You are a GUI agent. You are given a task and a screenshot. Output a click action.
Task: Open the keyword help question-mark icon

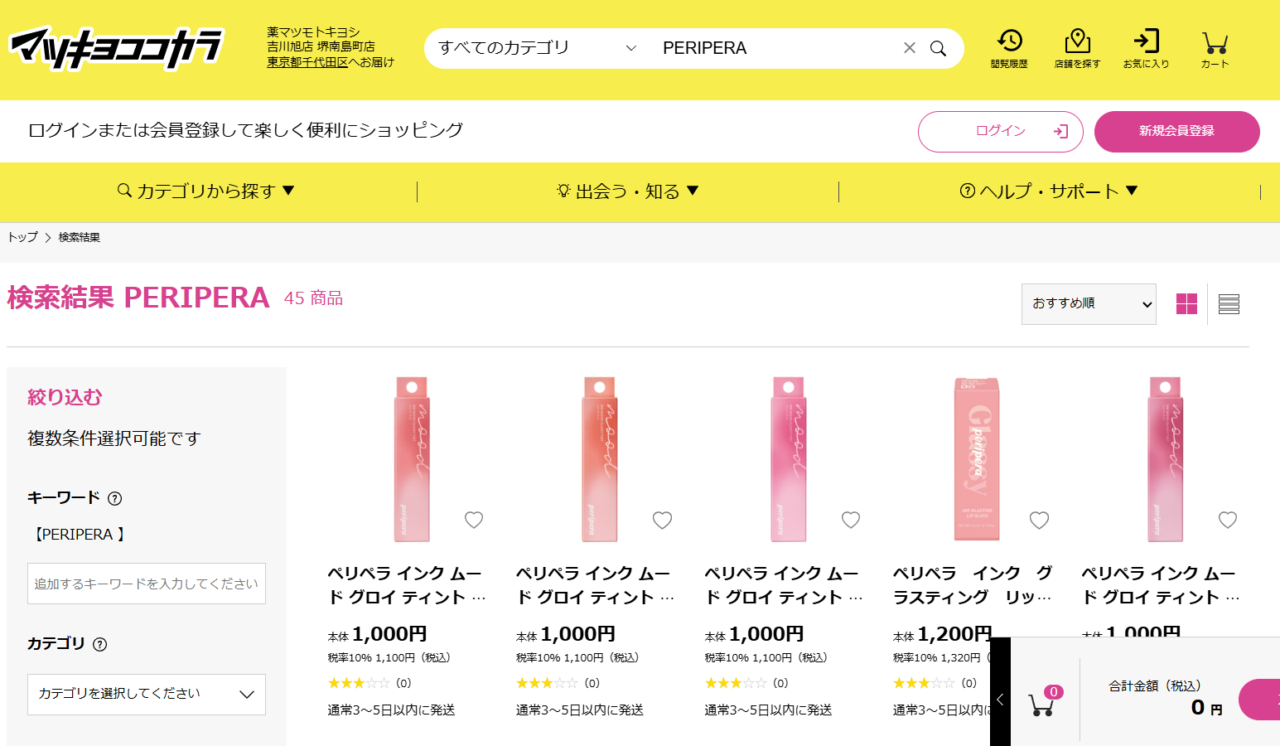click(x=115, y=498)
